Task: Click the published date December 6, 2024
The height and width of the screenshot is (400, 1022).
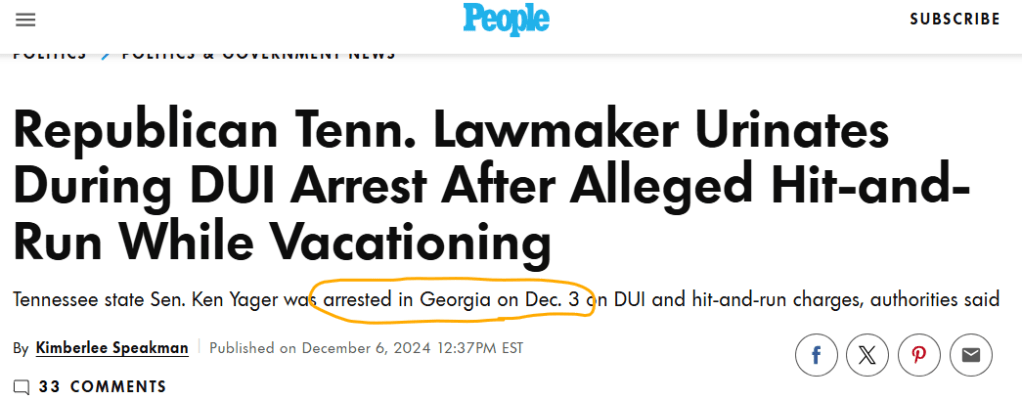Action: pos(366,348)
